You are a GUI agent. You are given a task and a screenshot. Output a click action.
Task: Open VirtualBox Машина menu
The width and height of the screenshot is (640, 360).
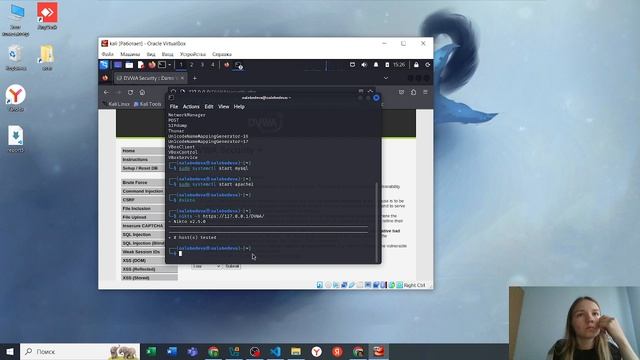point(130,54)
